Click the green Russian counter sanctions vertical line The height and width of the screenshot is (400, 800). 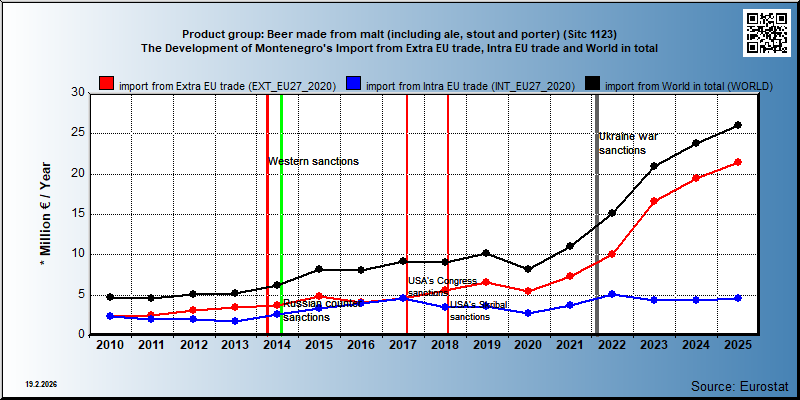pyautogui.click(x=282, y=214)
